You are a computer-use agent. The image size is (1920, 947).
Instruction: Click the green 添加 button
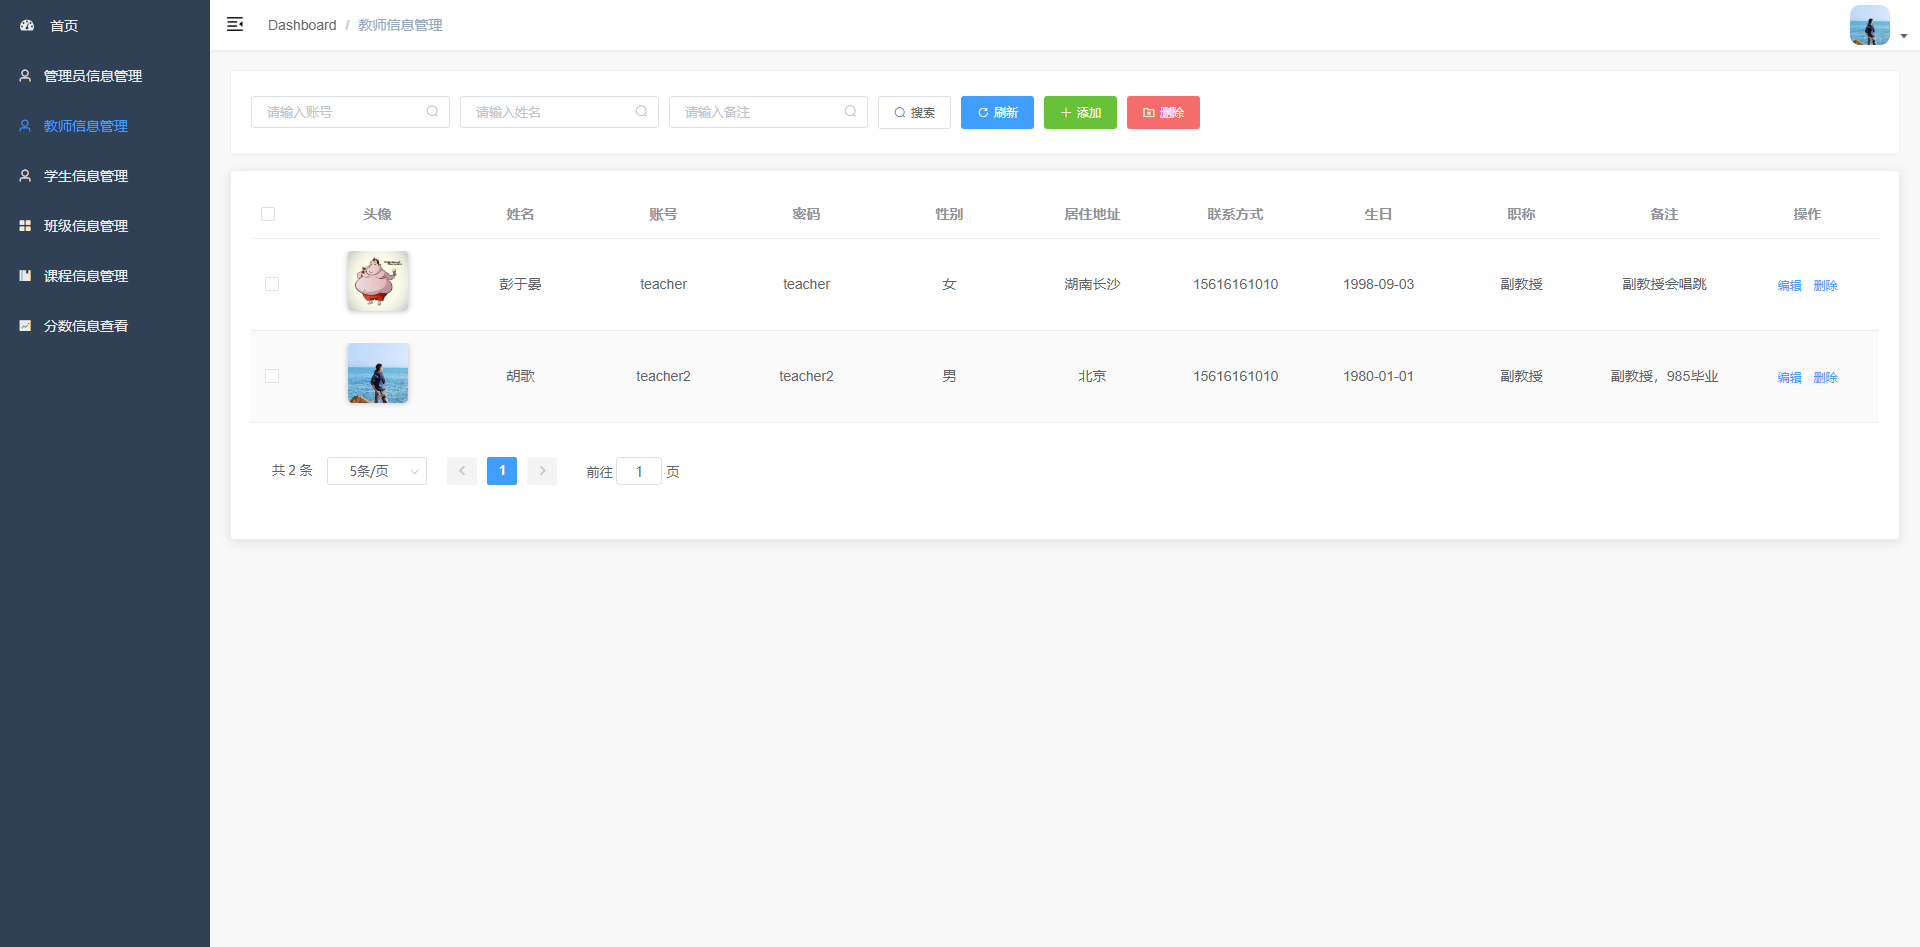[1080, 112]
